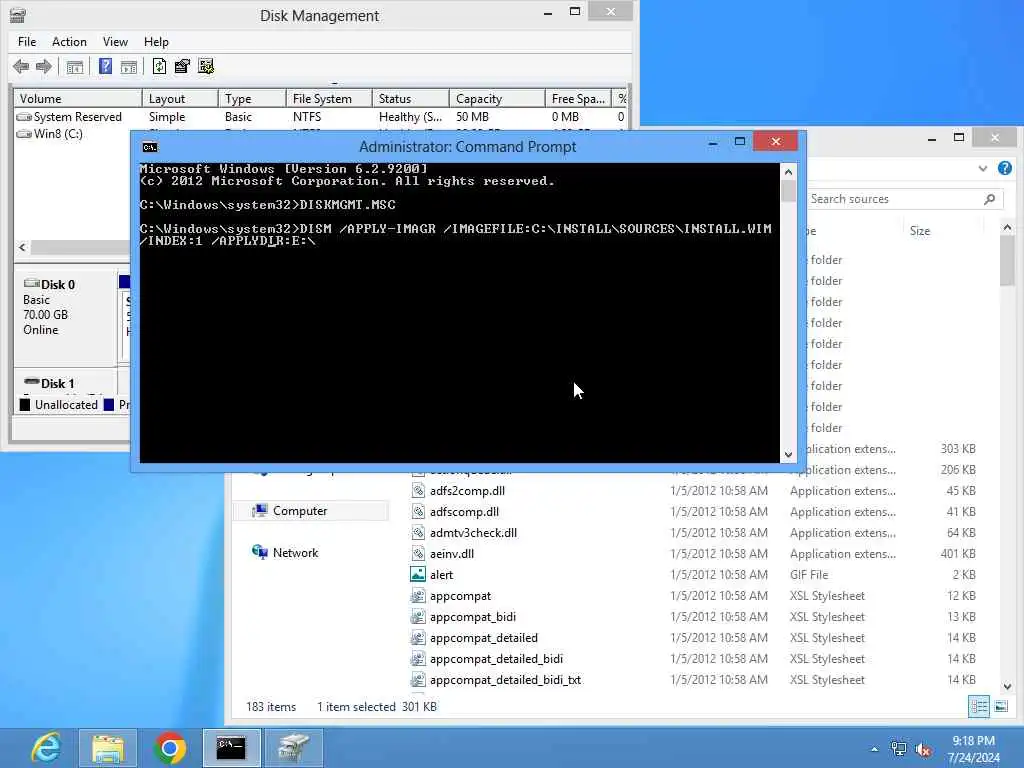1024x768 pixels.
Task: Click Show/Hide Console Tree toolbar icon
Action: tap(75, 67)
